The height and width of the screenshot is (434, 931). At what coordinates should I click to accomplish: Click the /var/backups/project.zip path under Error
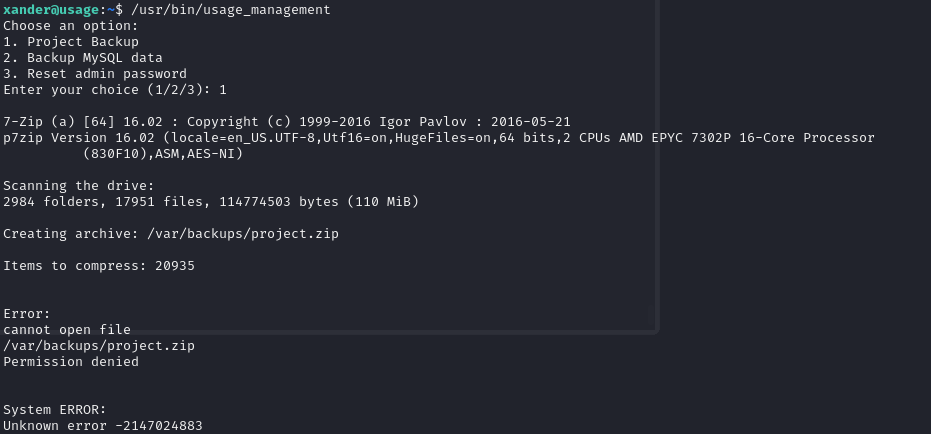point(98,345)
